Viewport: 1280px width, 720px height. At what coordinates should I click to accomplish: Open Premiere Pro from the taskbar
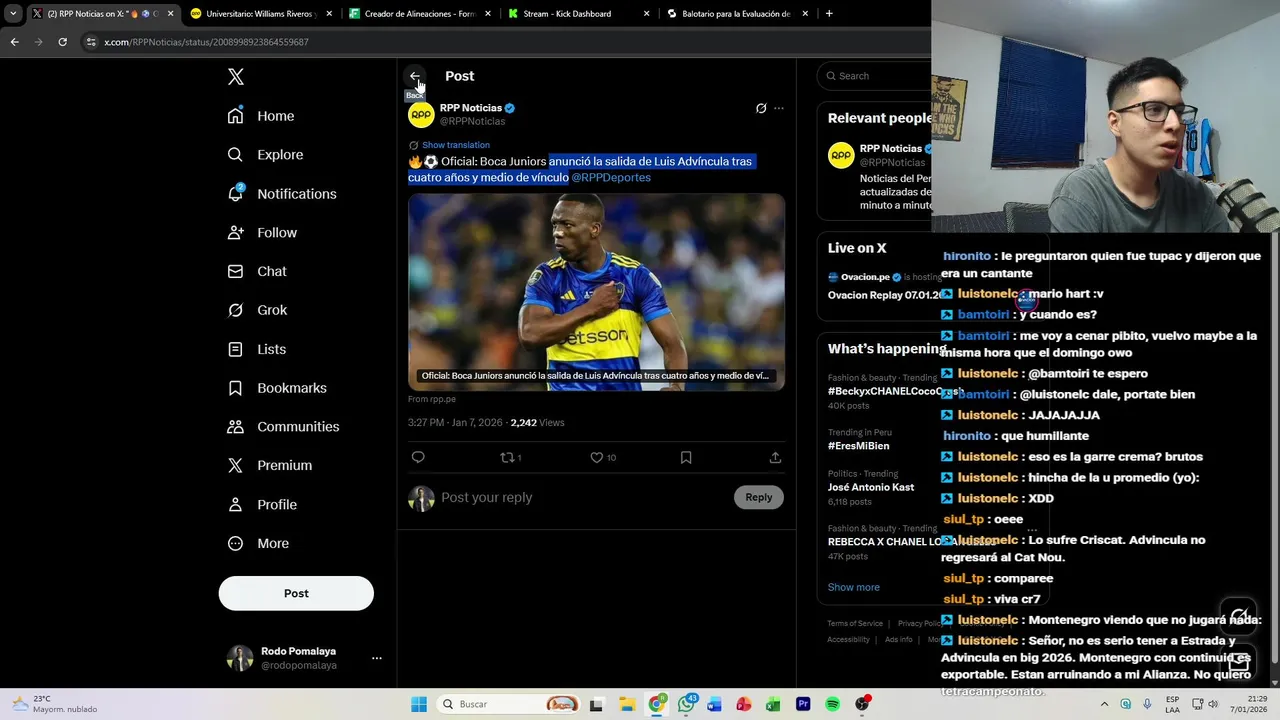click(x=803, y=704)
